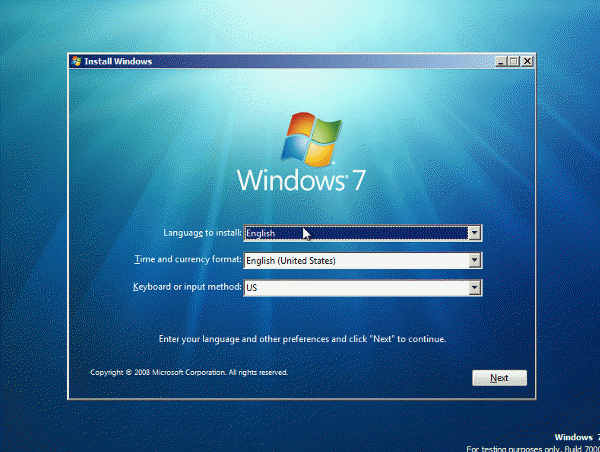This screenshot has height=452, width=600.
Task: Expand the Time and currency format arrow
Action: pyautogui.click(x=474, y=260)
